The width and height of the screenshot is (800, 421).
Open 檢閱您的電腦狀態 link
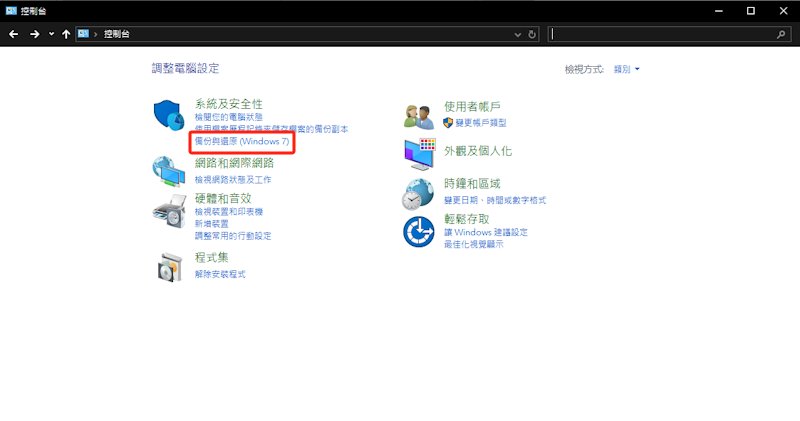[x=229, y=117]
